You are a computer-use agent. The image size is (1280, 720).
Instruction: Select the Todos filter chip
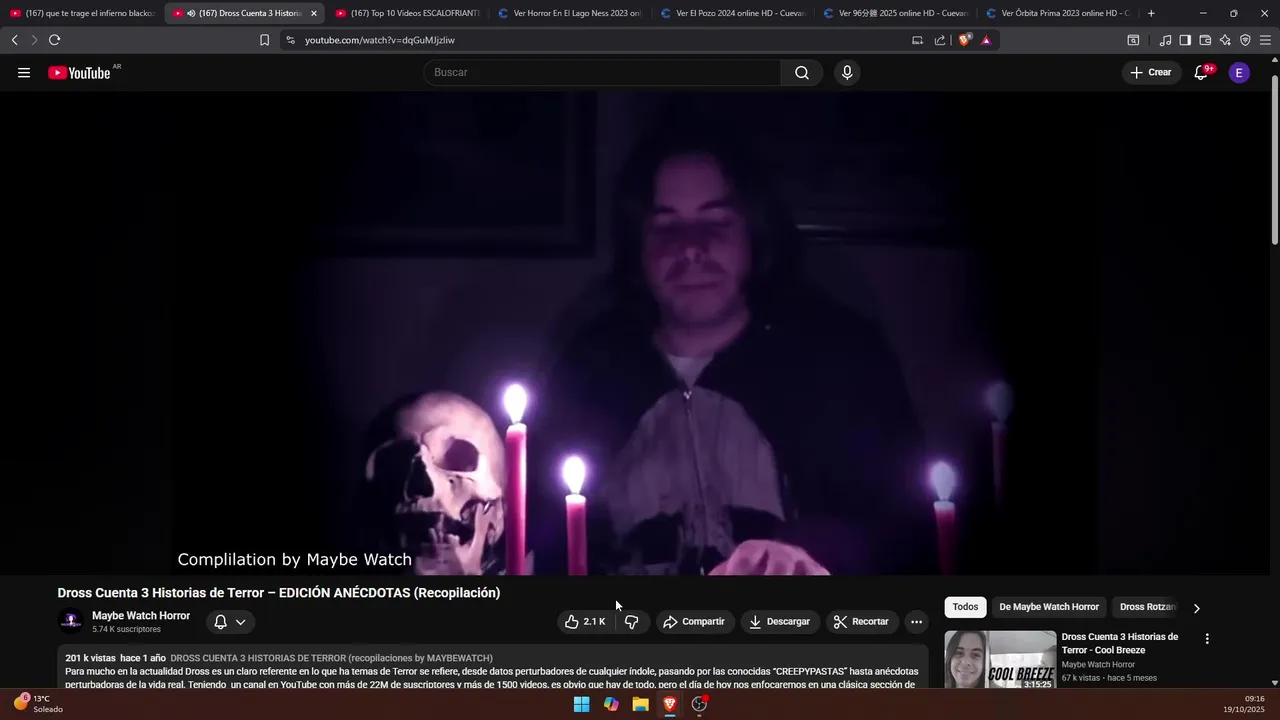(x=965, y=607)
